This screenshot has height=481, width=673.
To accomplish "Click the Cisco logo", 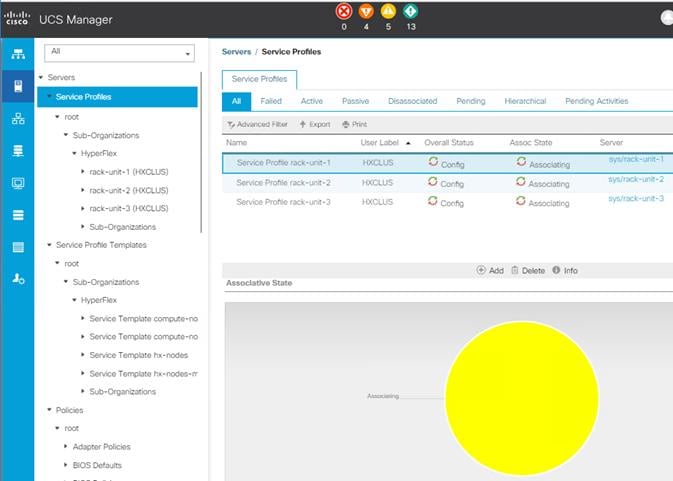I will coord(17,18).
